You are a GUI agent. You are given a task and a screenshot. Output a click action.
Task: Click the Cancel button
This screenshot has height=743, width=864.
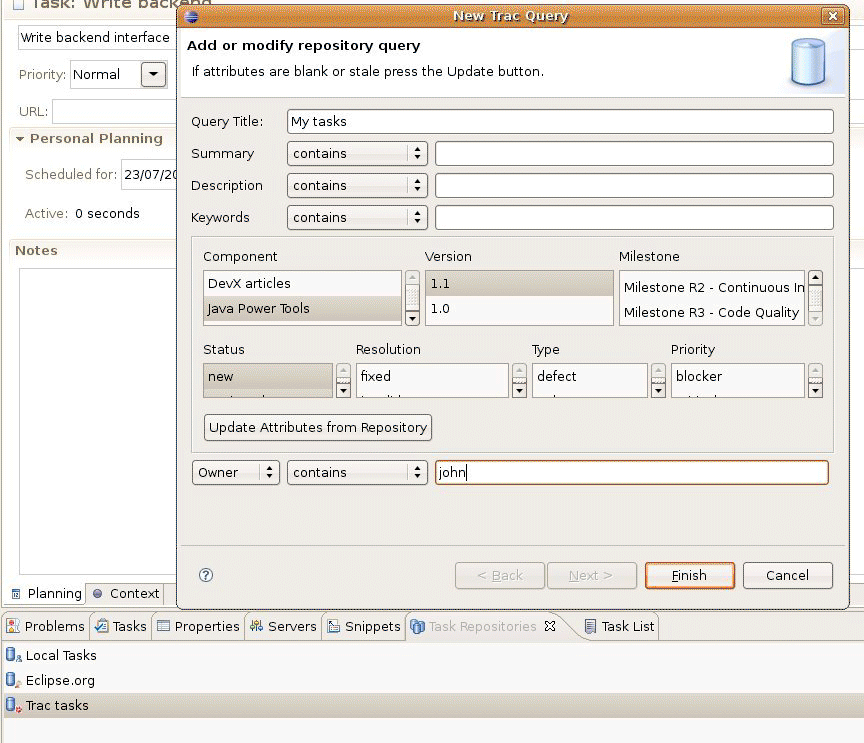click(787, 575)
